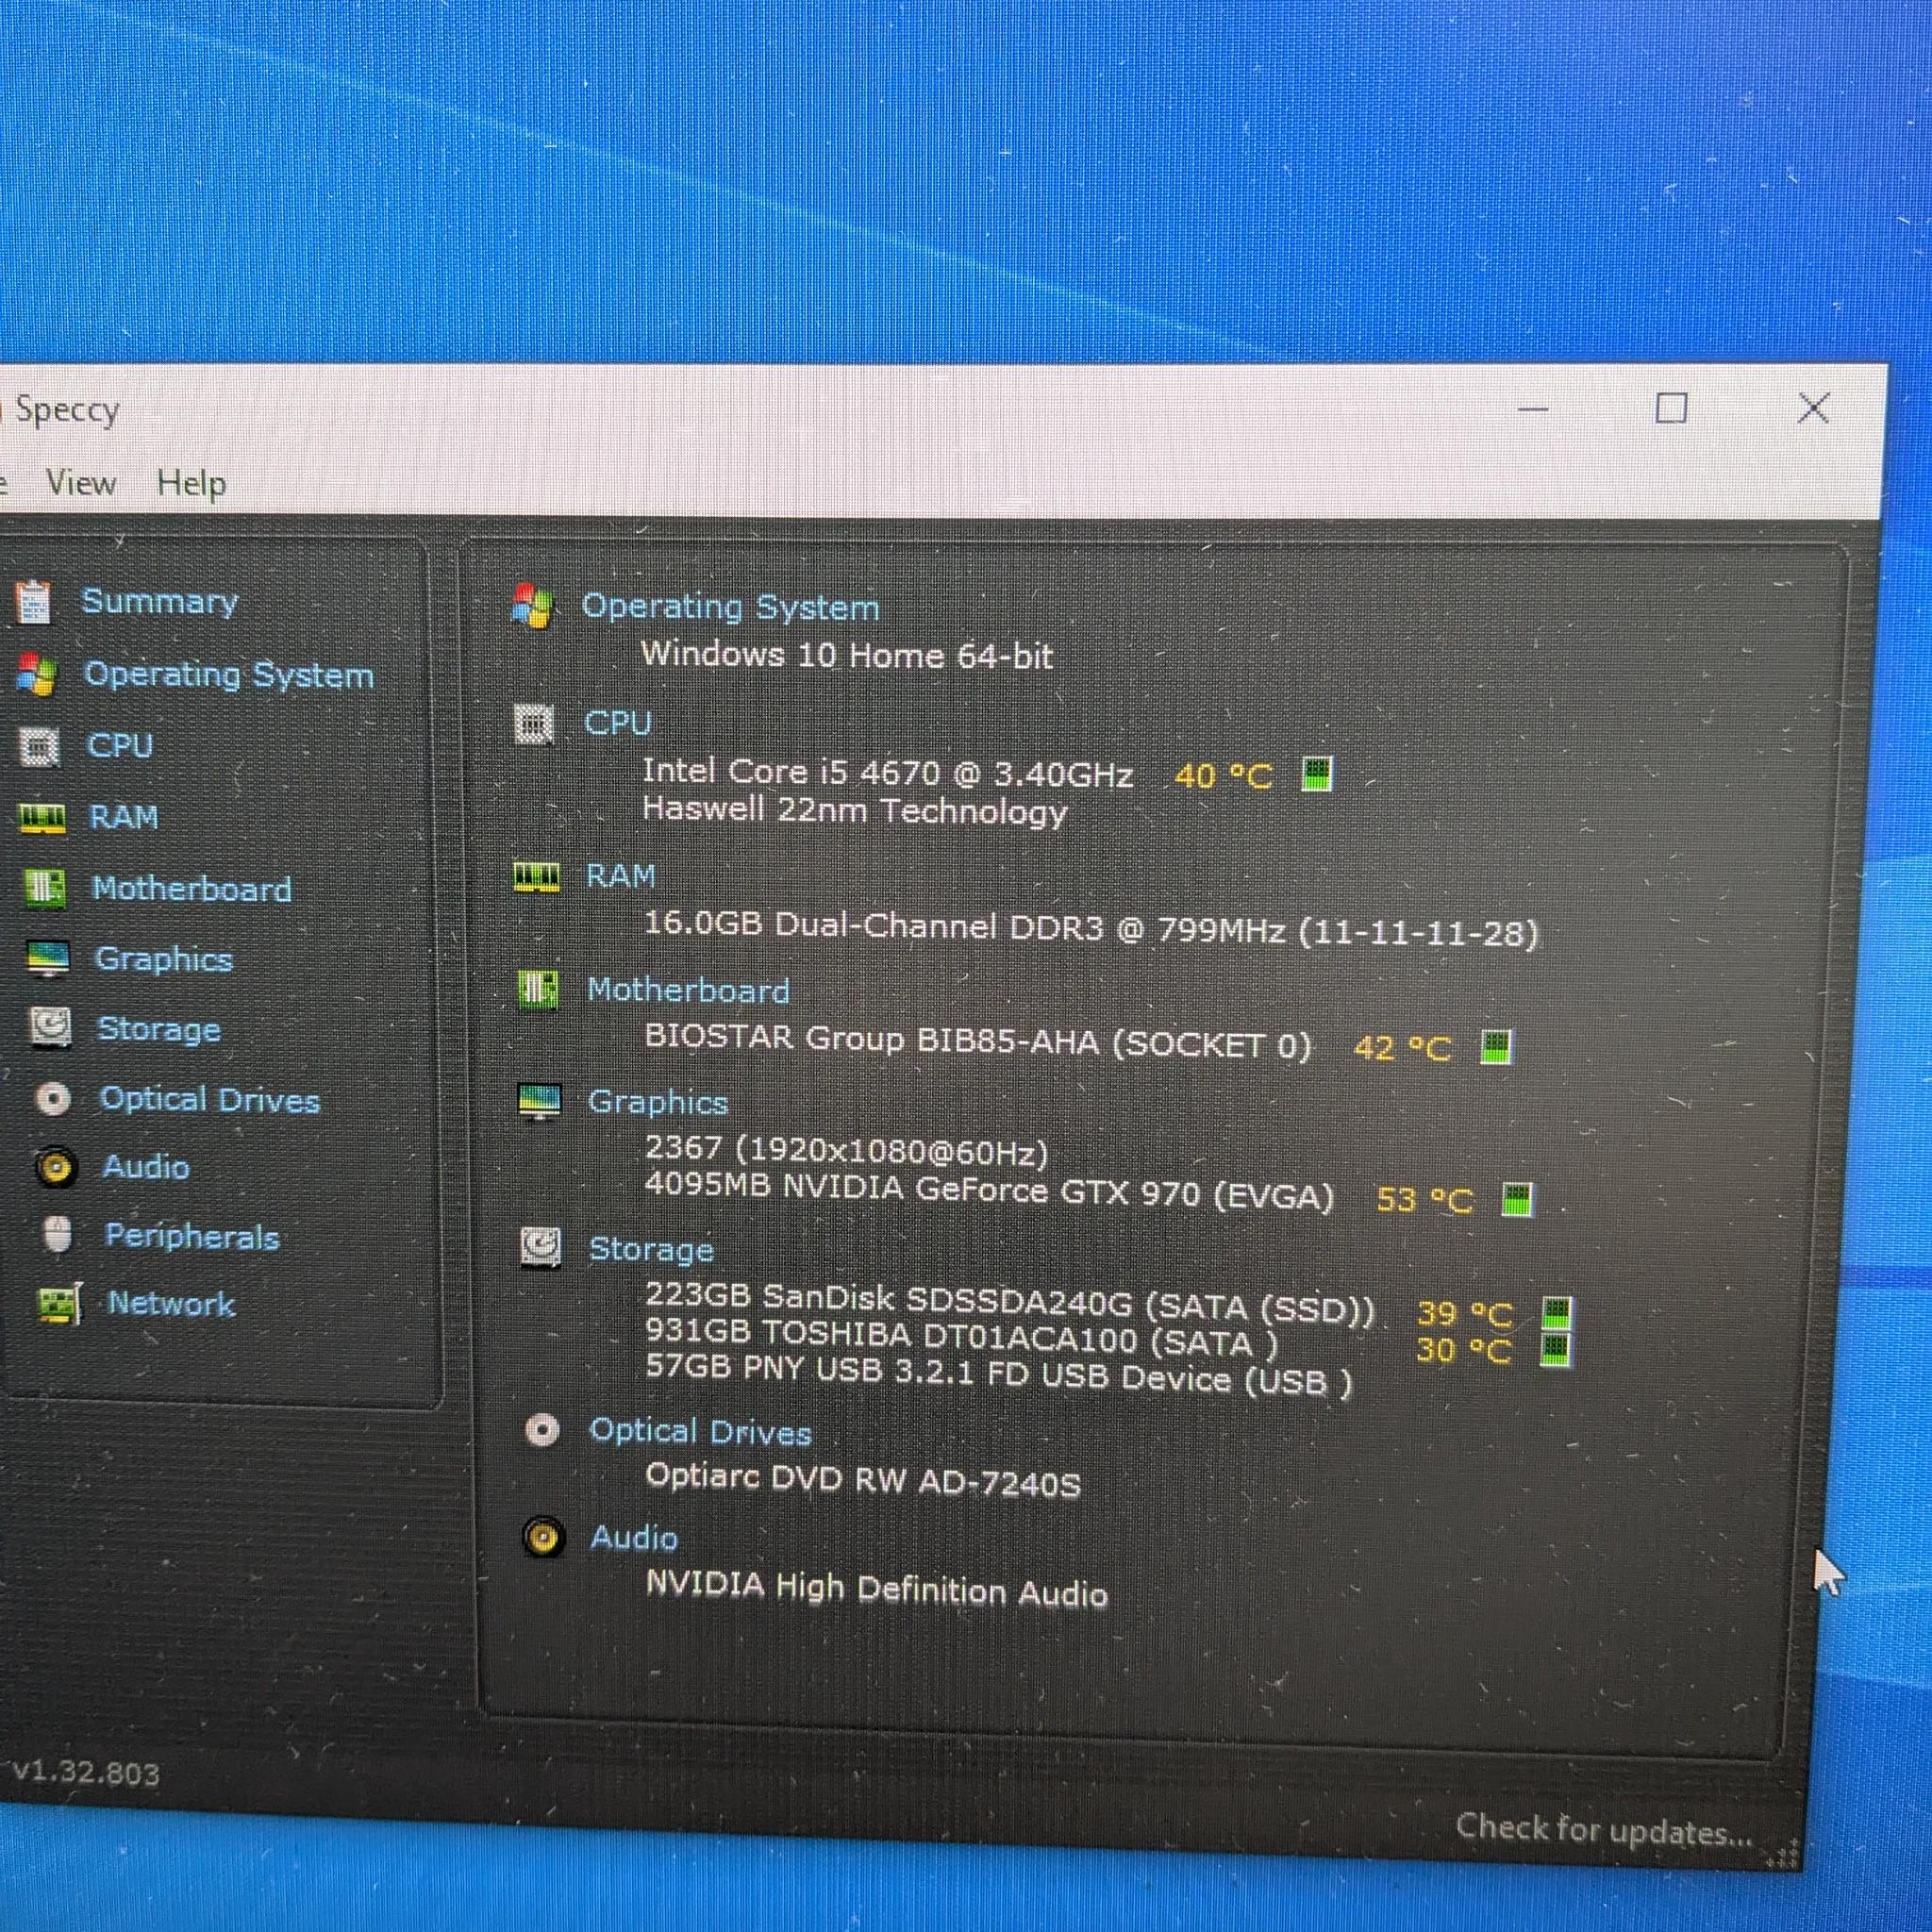Click the GPU 53 °C temperature indicator

1517,1199
